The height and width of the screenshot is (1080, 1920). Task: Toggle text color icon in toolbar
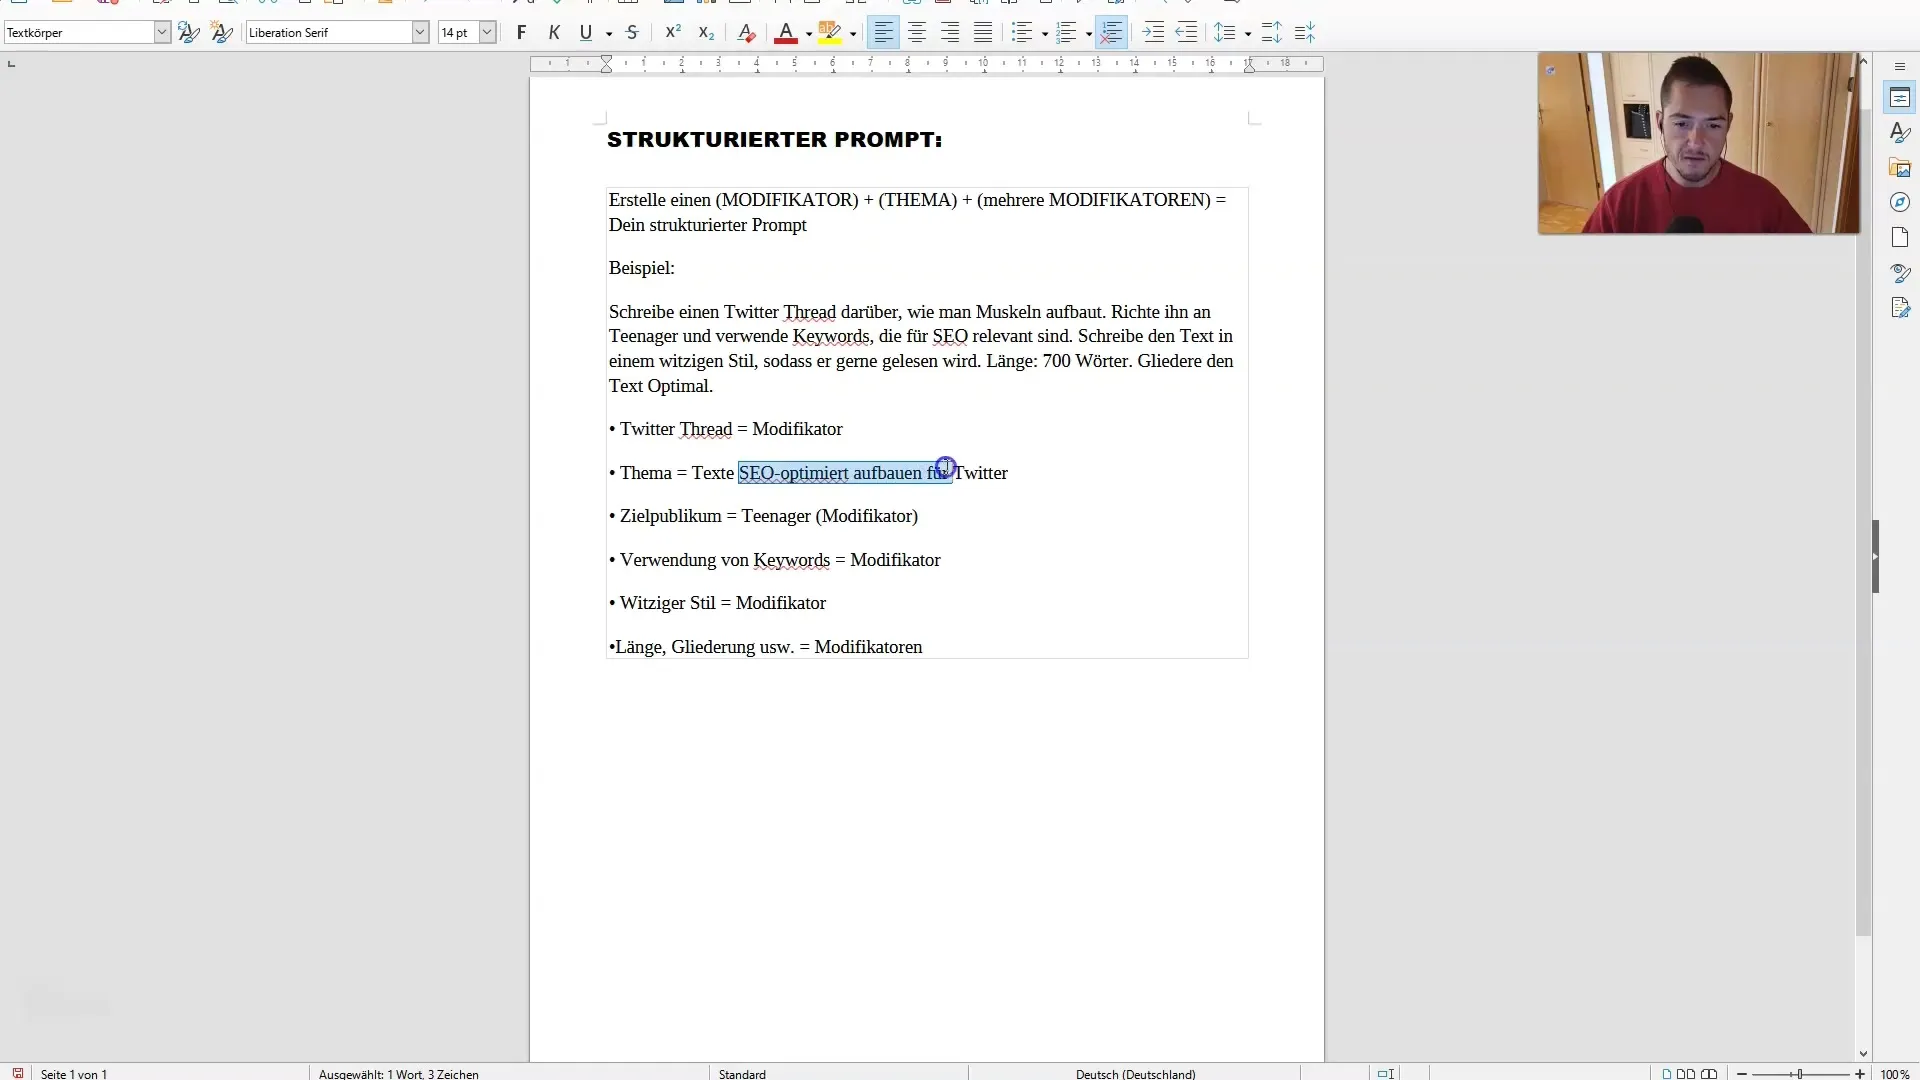[785, 33]
